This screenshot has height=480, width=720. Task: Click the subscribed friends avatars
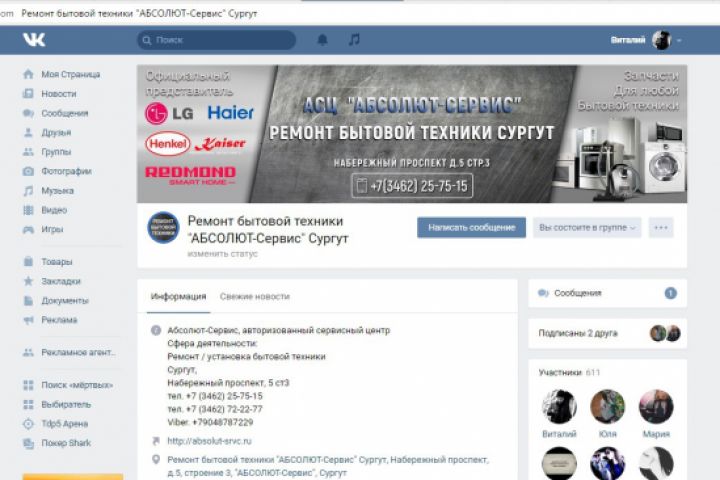pyautogui.click(x=665, y=333)
